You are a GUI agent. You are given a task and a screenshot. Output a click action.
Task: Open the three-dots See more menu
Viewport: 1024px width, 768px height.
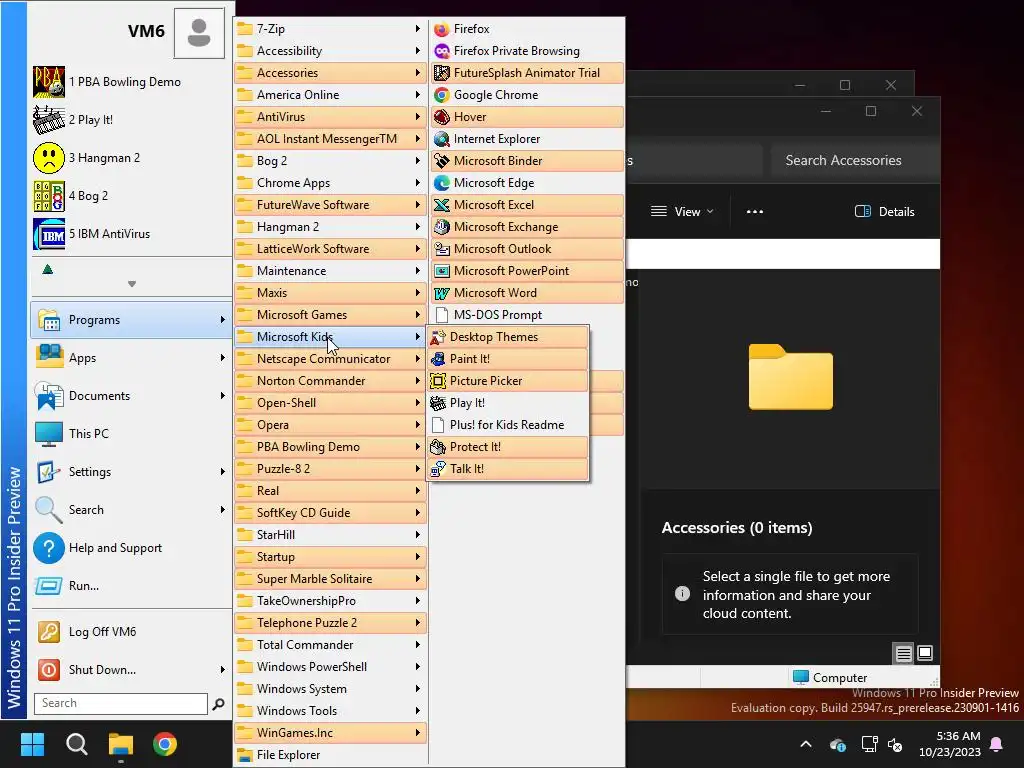pyautogui.click(x=755, y=212)
